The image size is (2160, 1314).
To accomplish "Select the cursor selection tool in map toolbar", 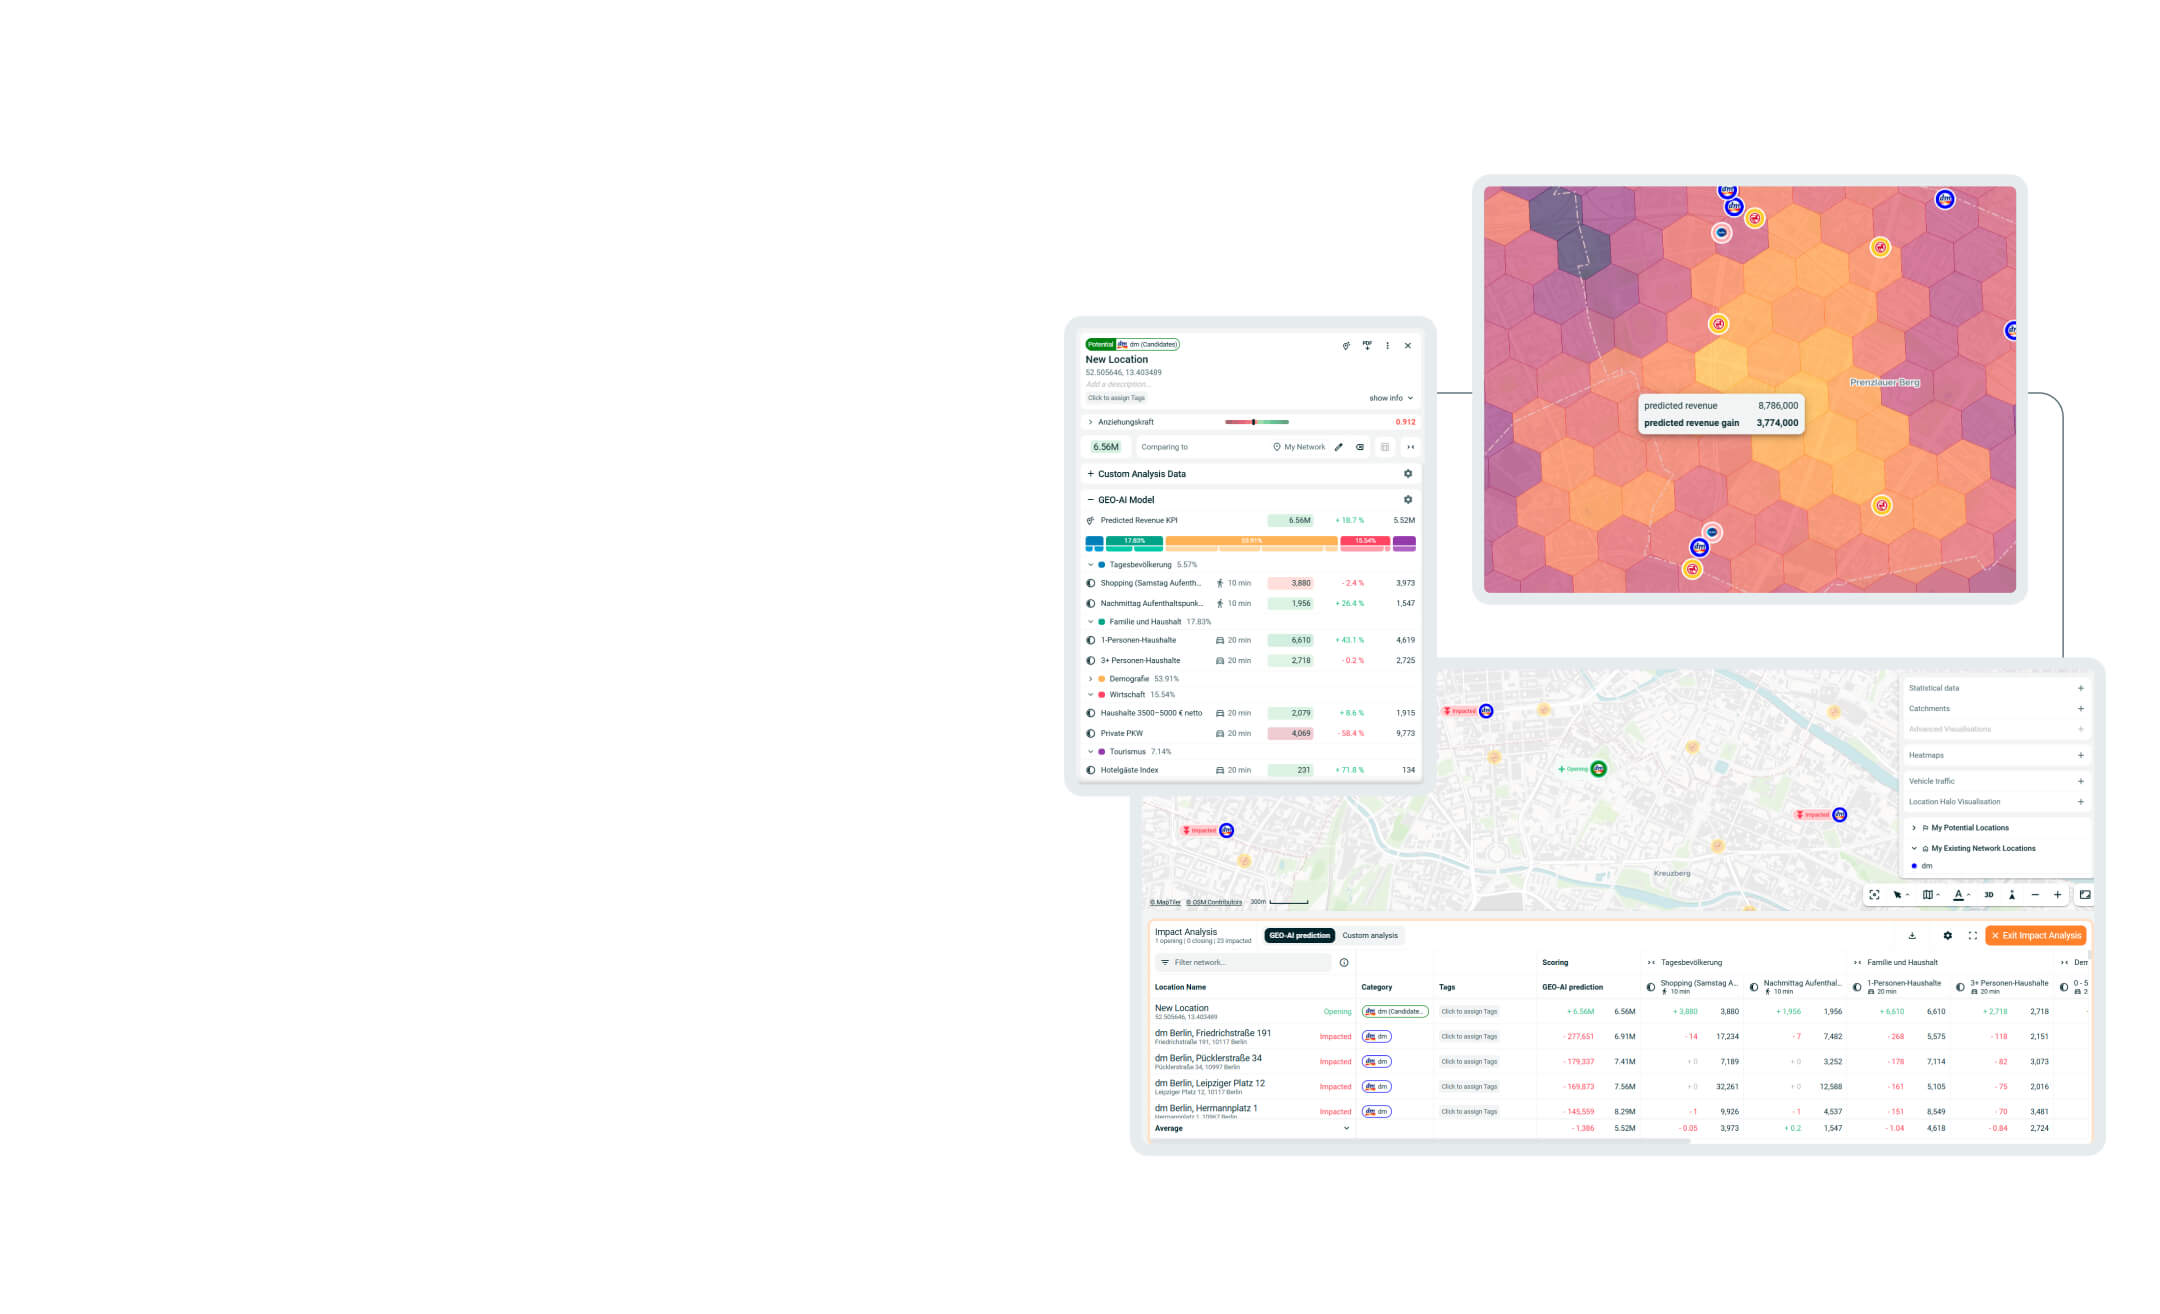I will (x=1899, y=895).
